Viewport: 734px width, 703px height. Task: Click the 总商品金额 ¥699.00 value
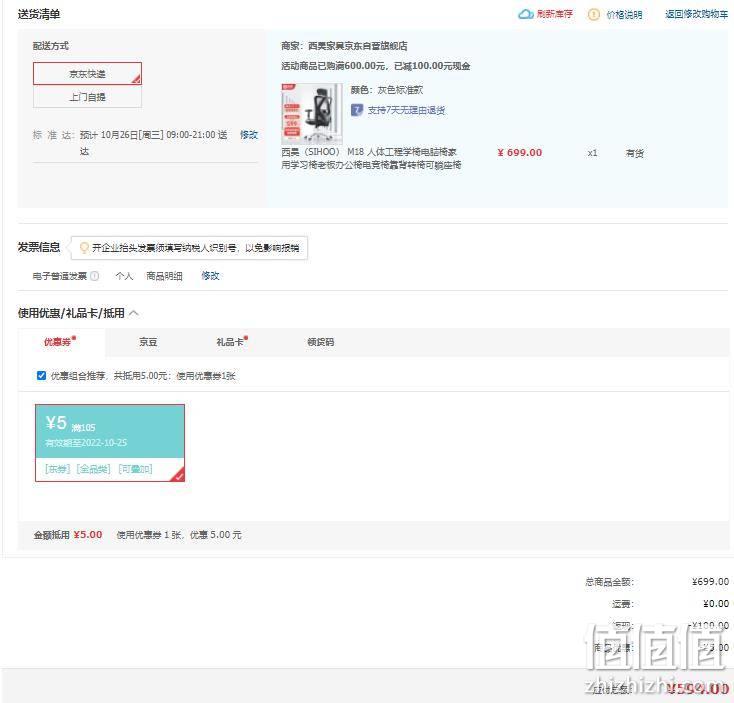[x=710, y=581]
